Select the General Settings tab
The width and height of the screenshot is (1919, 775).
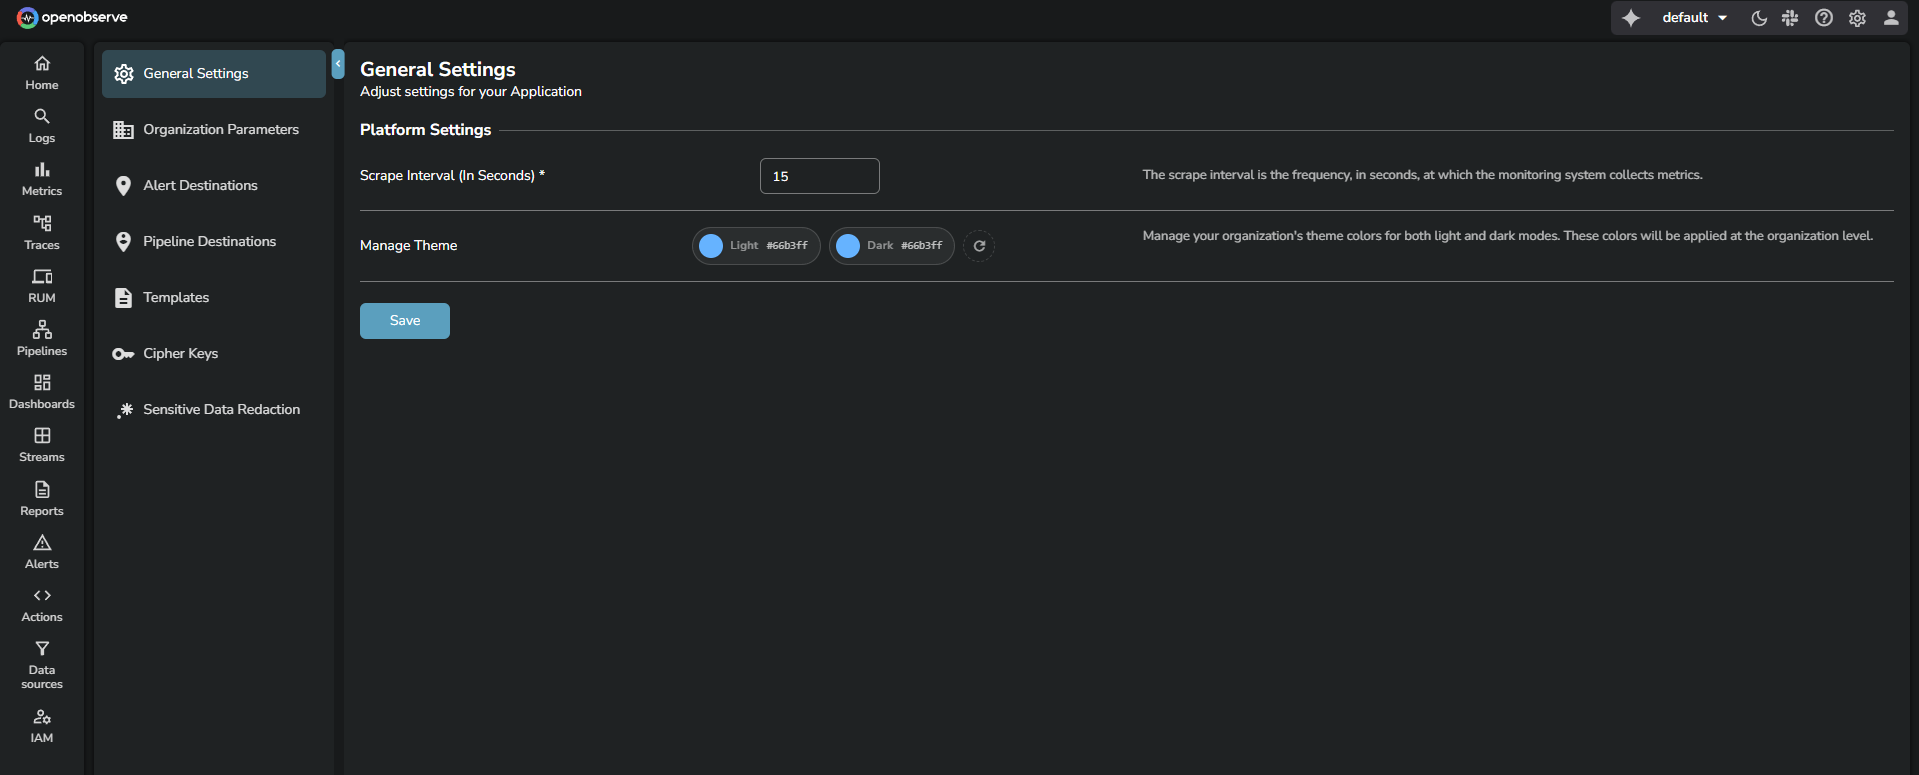pyautogui.click(x=214, y=74)
